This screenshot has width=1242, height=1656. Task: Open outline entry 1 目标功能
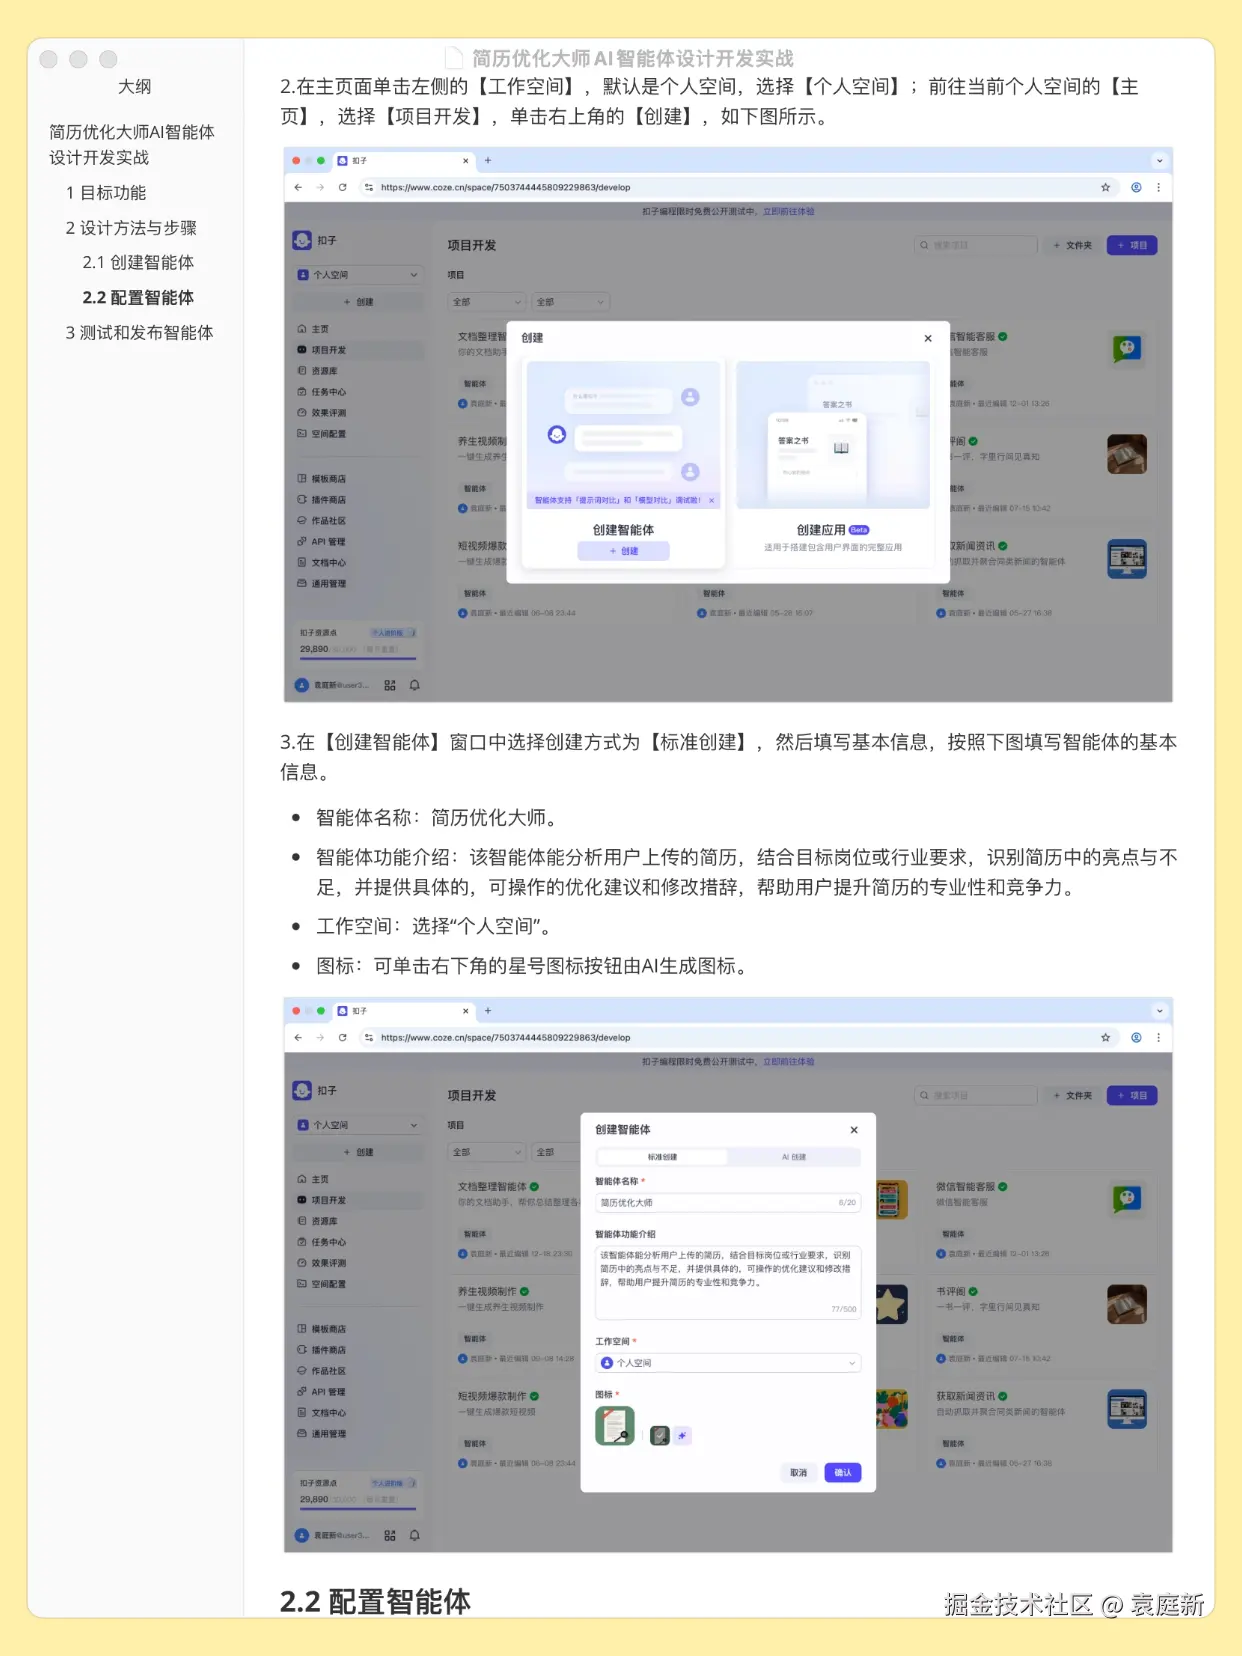[x=106, y=193]
